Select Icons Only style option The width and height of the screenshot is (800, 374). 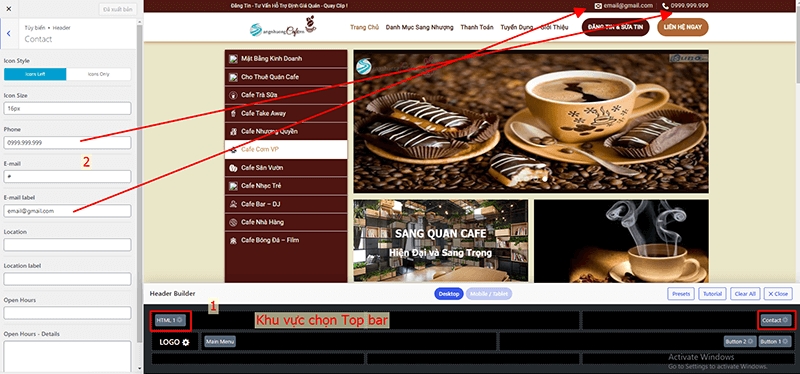(98, 74)
